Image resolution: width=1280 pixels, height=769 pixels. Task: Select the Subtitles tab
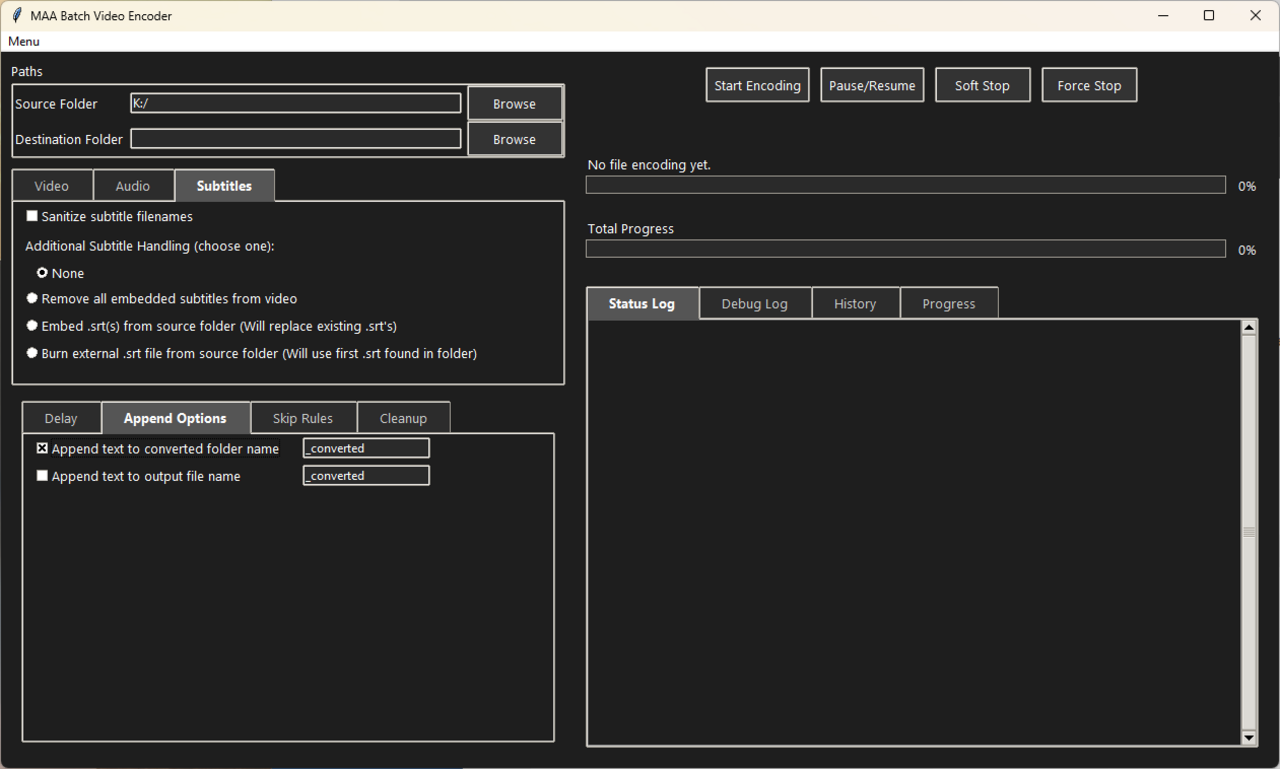(224, 185)
